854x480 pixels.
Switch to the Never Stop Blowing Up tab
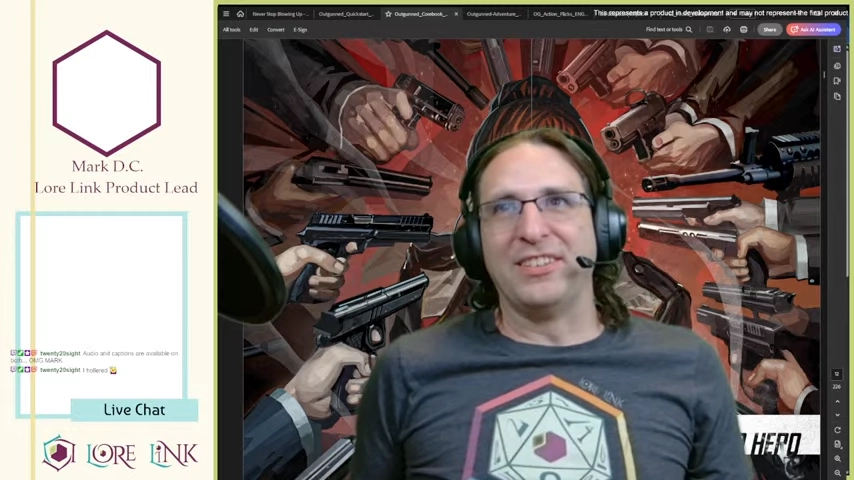pos(280,14)
